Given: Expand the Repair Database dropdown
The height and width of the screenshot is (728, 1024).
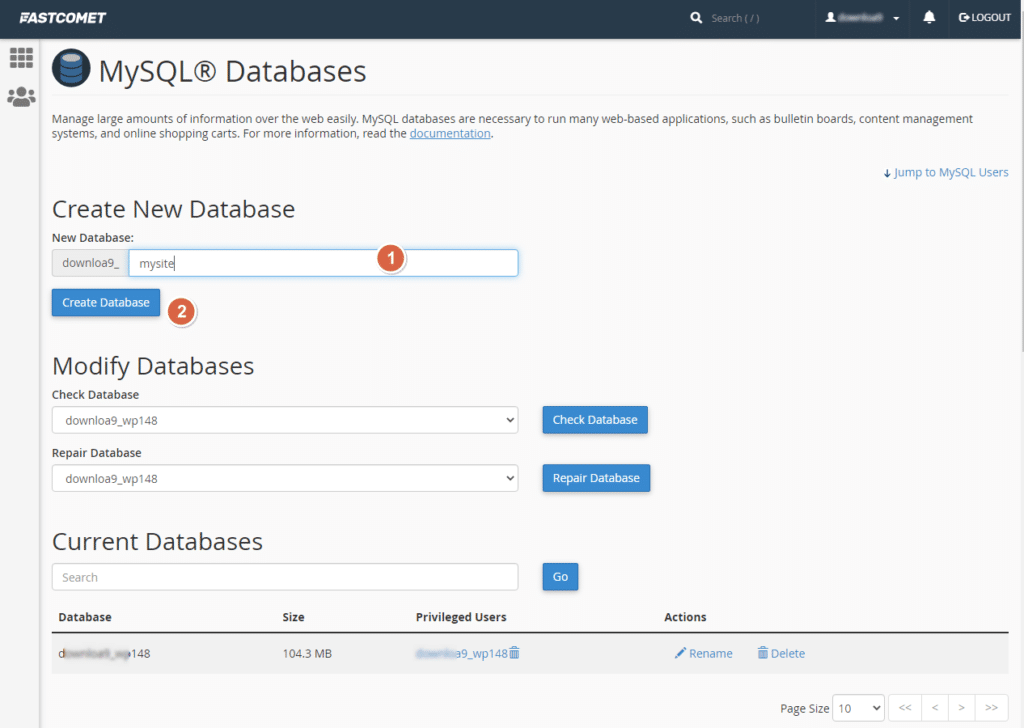Looking at the screenshot, I should (x=285, y=478).
